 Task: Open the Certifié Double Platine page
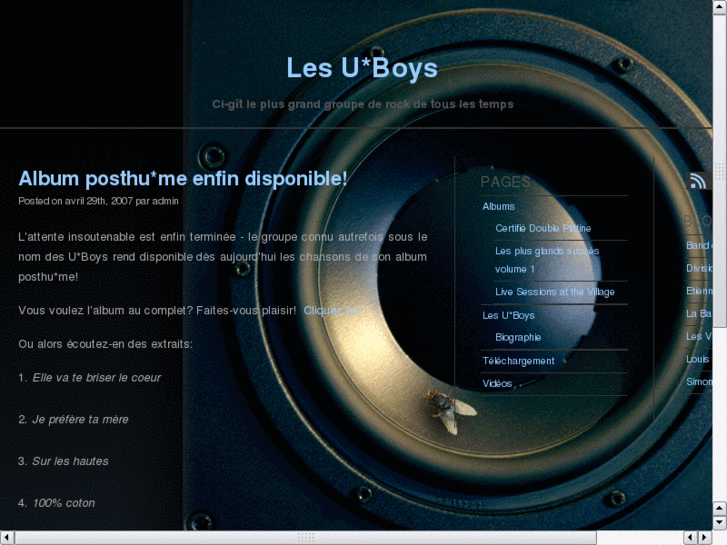(x=543, y=228)
